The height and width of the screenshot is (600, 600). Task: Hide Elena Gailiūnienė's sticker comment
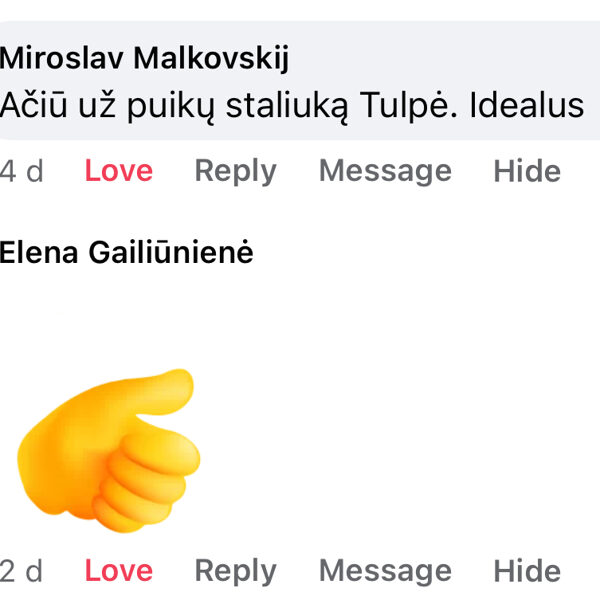point(527,571)
